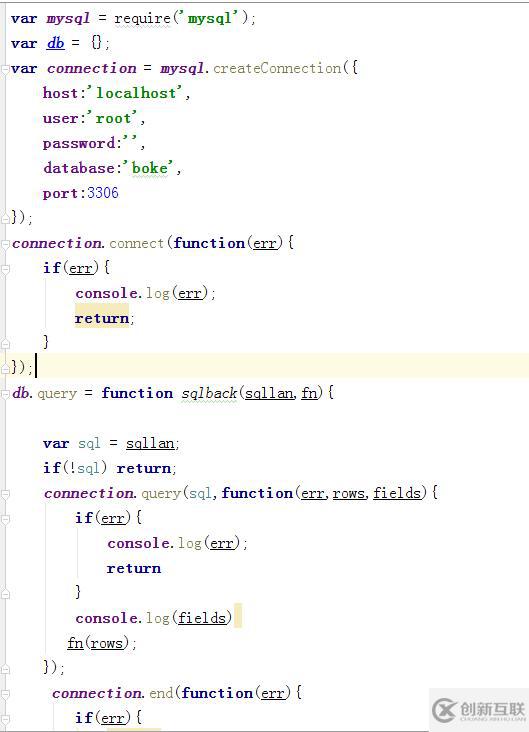Collapse the connection.connect callback fold marker
Image resolution: width=529 pixels, height=732 pixels.
point(5,244)
